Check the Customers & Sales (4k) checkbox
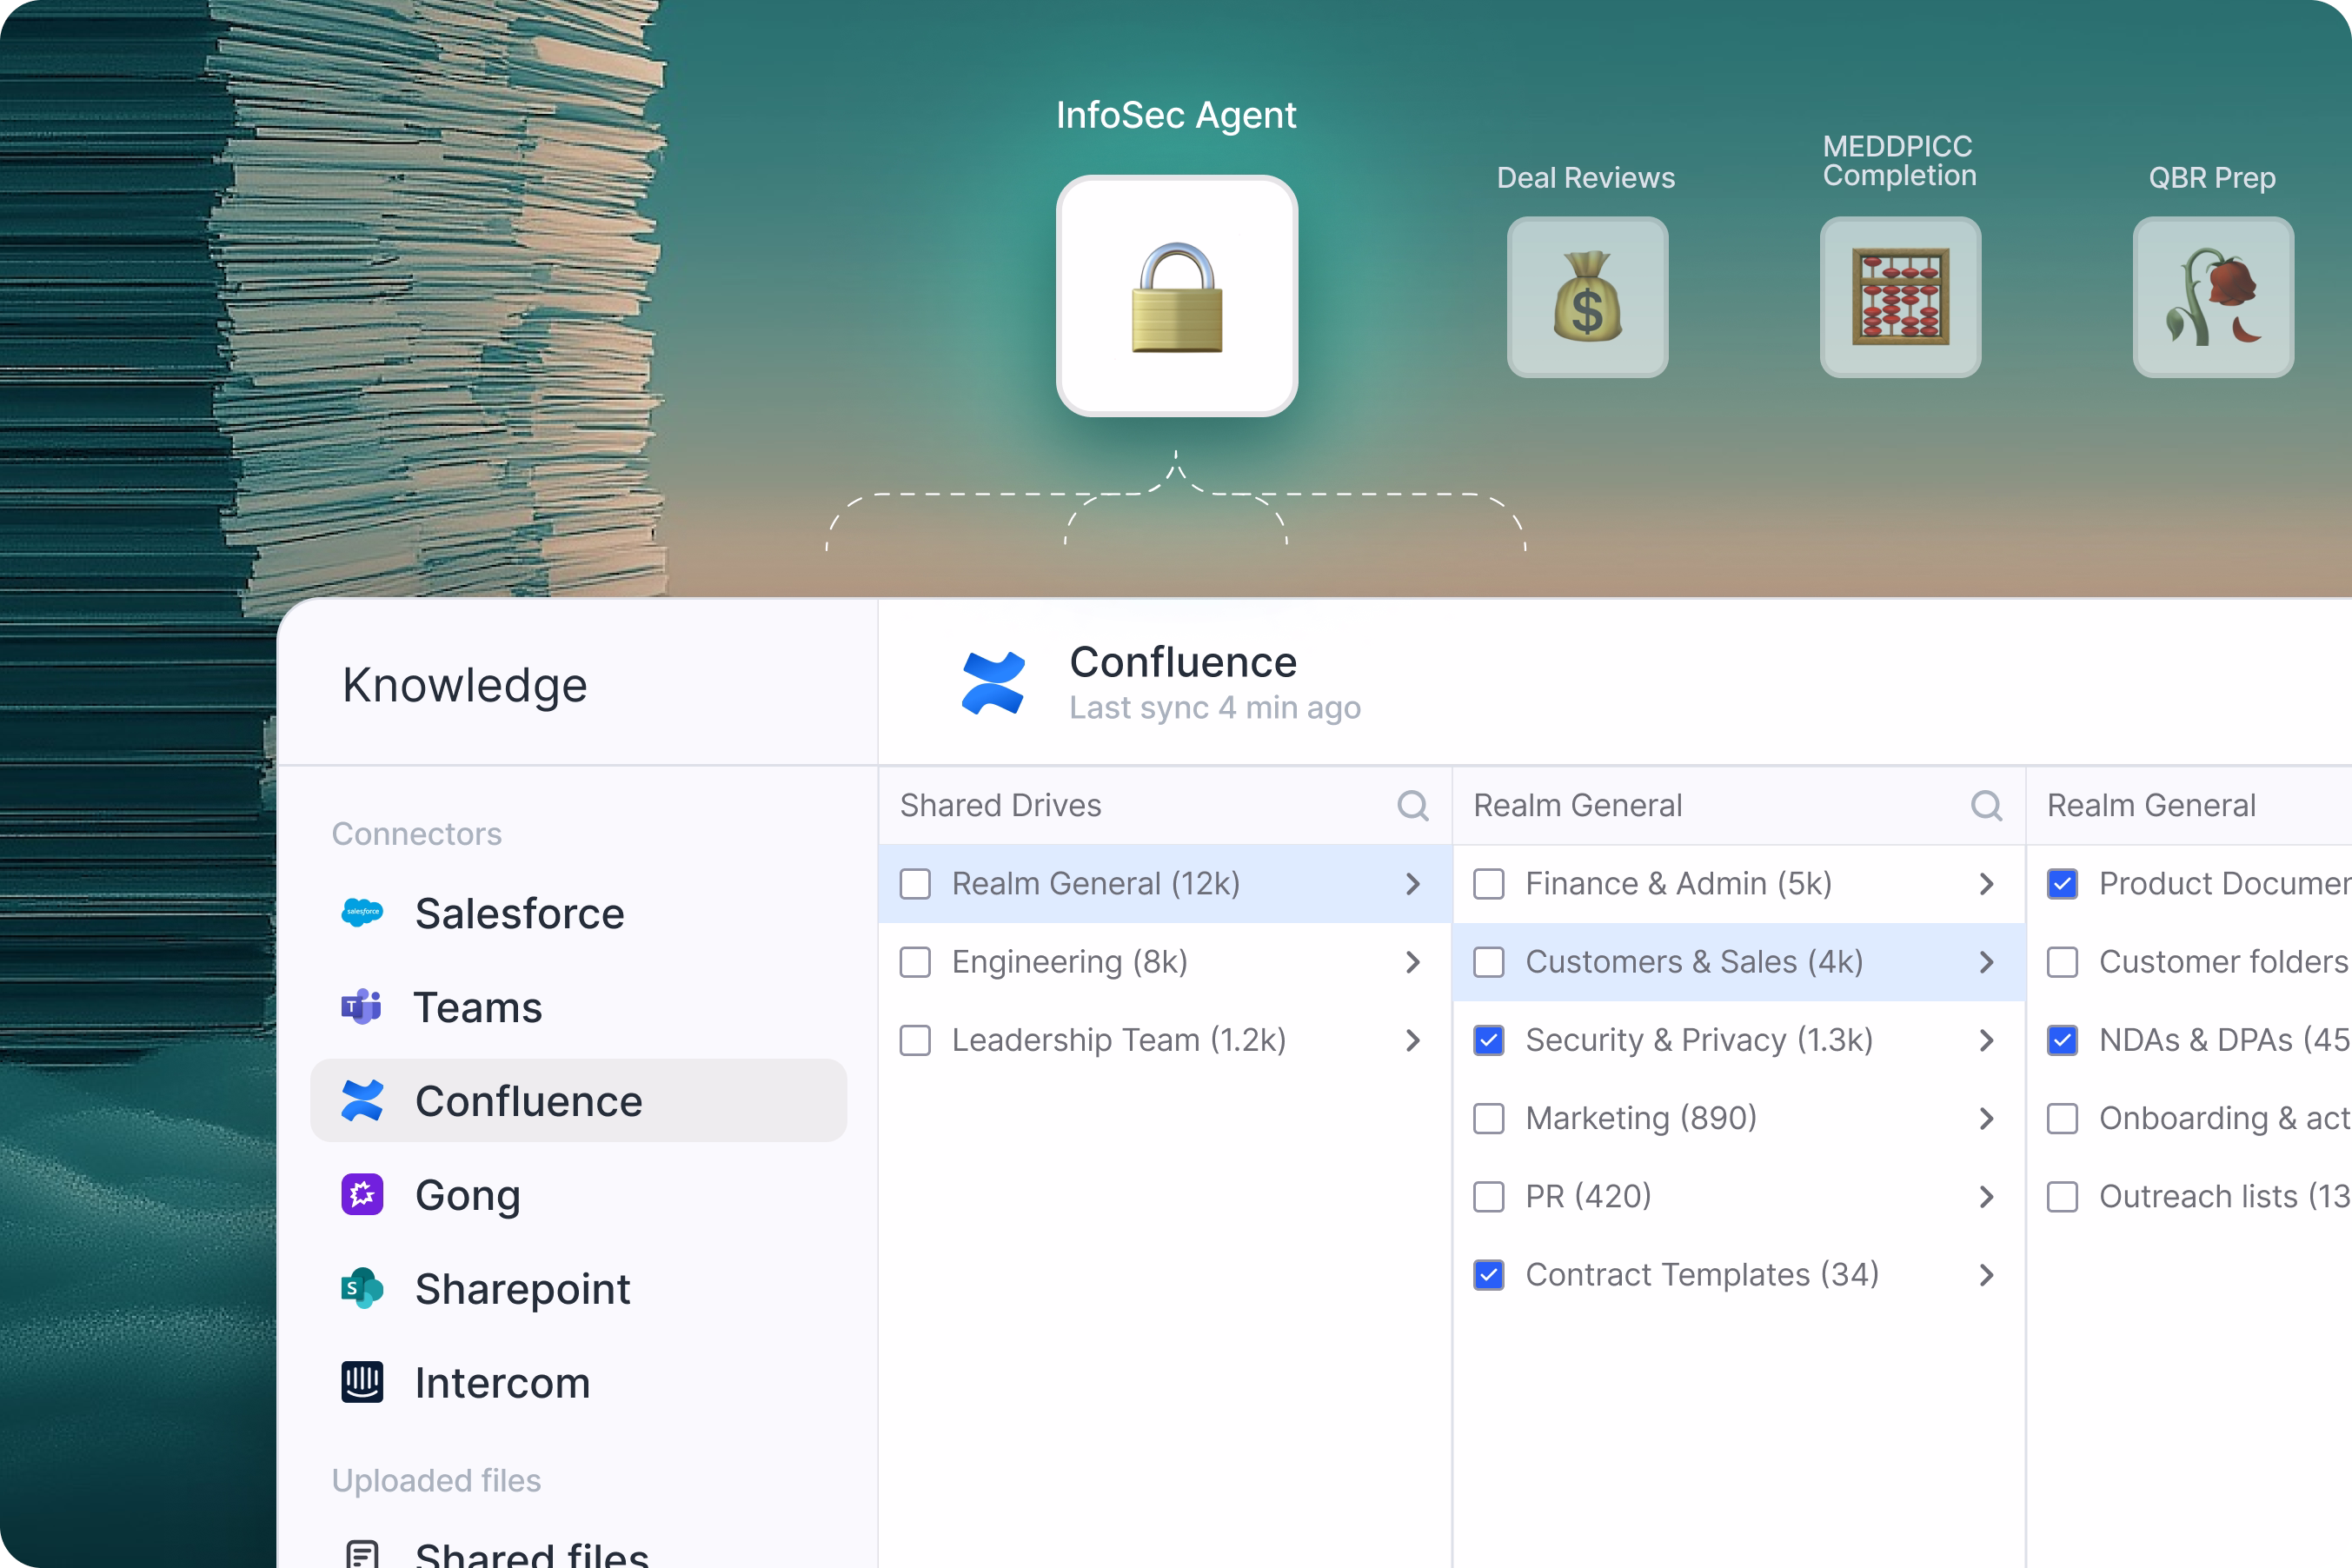2352x1568 pixels. (x=1489, y=962)
